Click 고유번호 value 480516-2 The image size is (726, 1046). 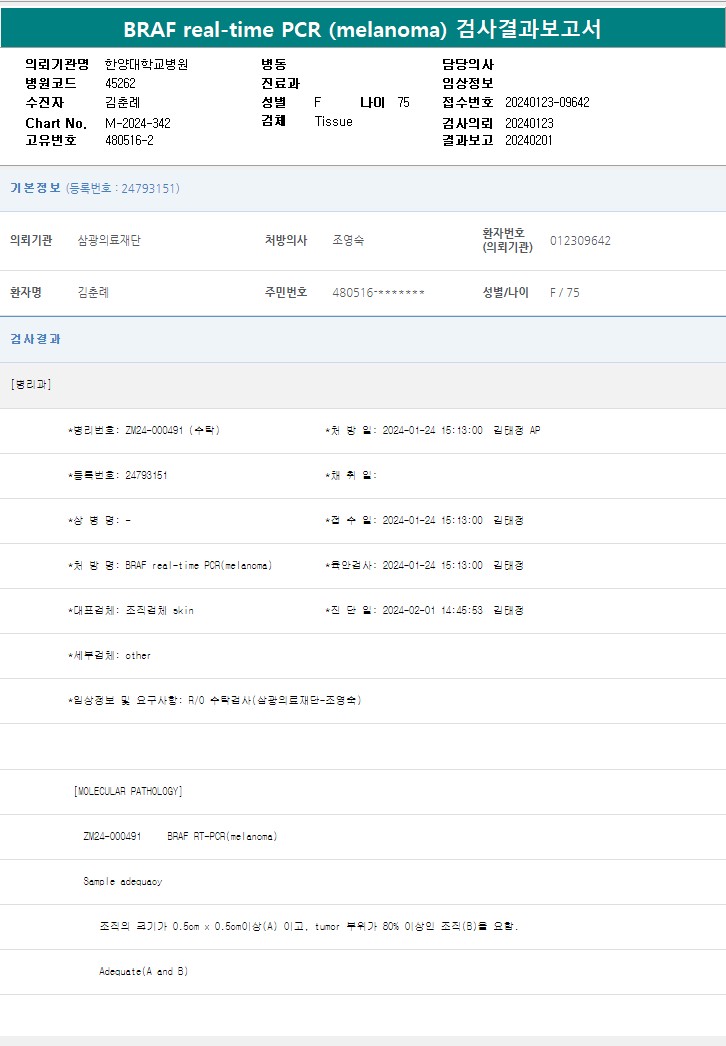[129, 141]
